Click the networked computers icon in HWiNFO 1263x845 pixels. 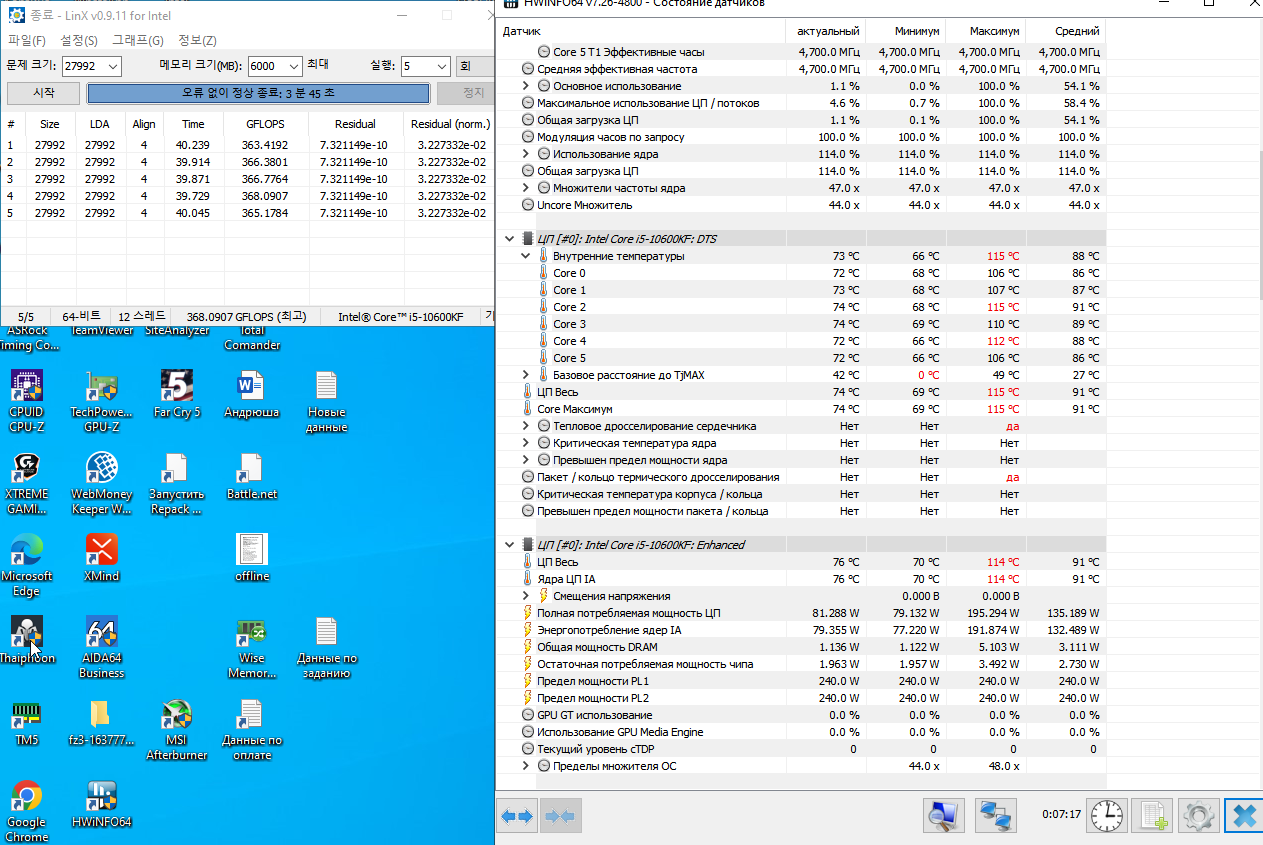pyautogui.click(x=996, y=816)
